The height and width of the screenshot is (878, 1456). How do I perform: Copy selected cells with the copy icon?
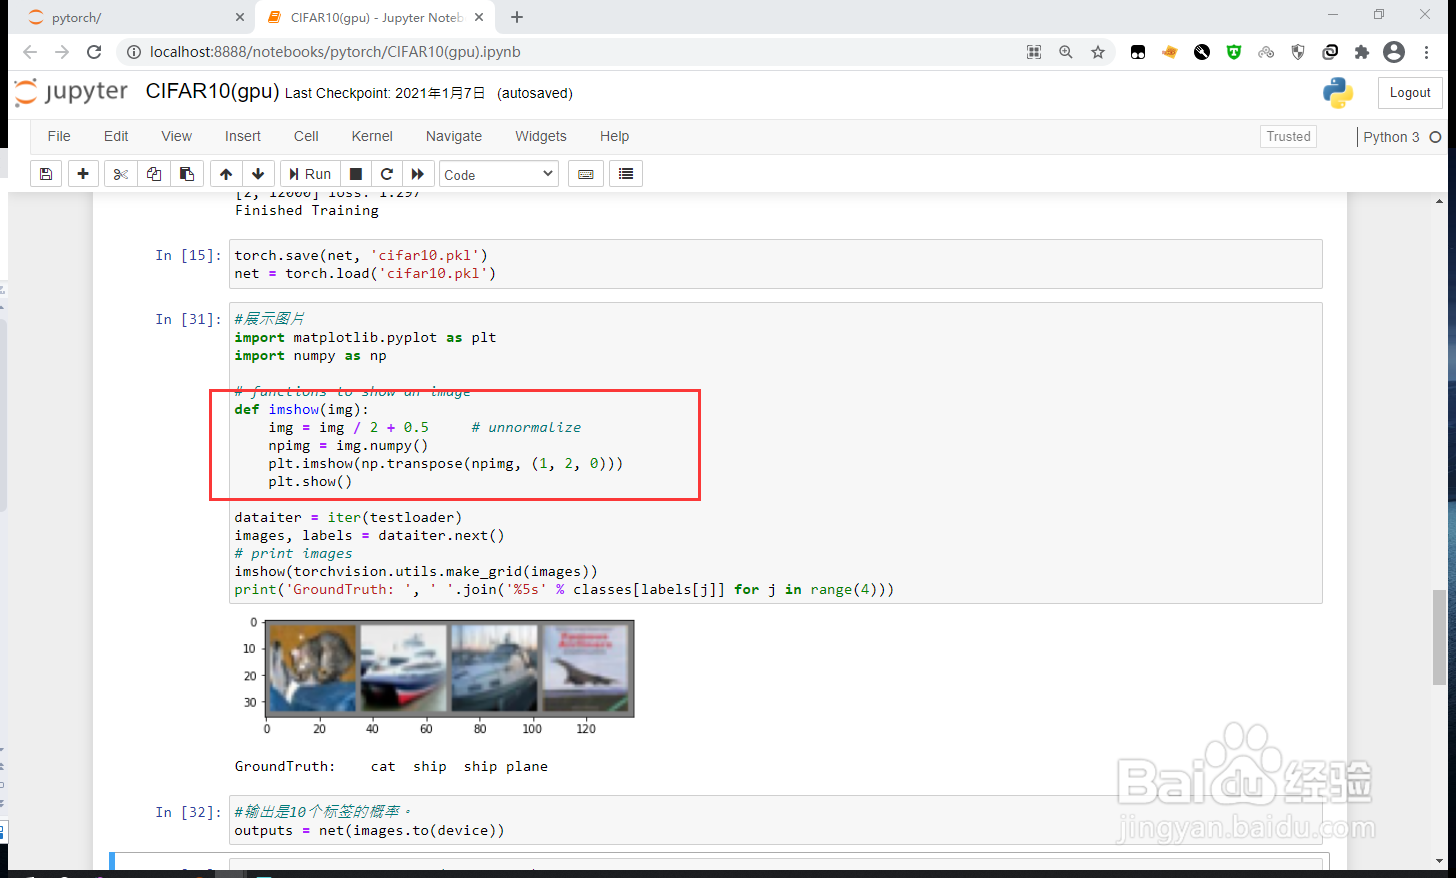[x=154, y=174]
